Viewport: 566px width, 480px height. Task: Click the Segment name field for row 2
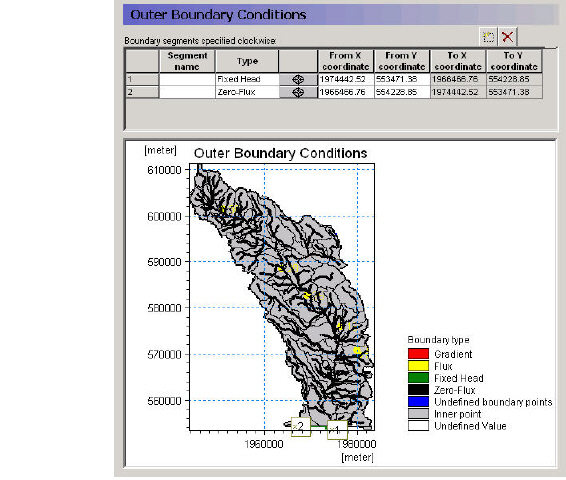[x=187, y=92]
